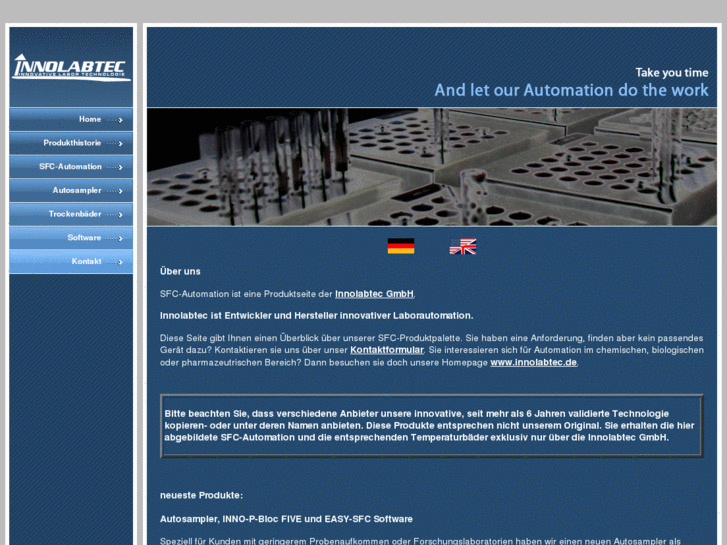Click 'neueste Produkte:' heading
The width and height of the screenshot is (727, 545).
point(201,495)
